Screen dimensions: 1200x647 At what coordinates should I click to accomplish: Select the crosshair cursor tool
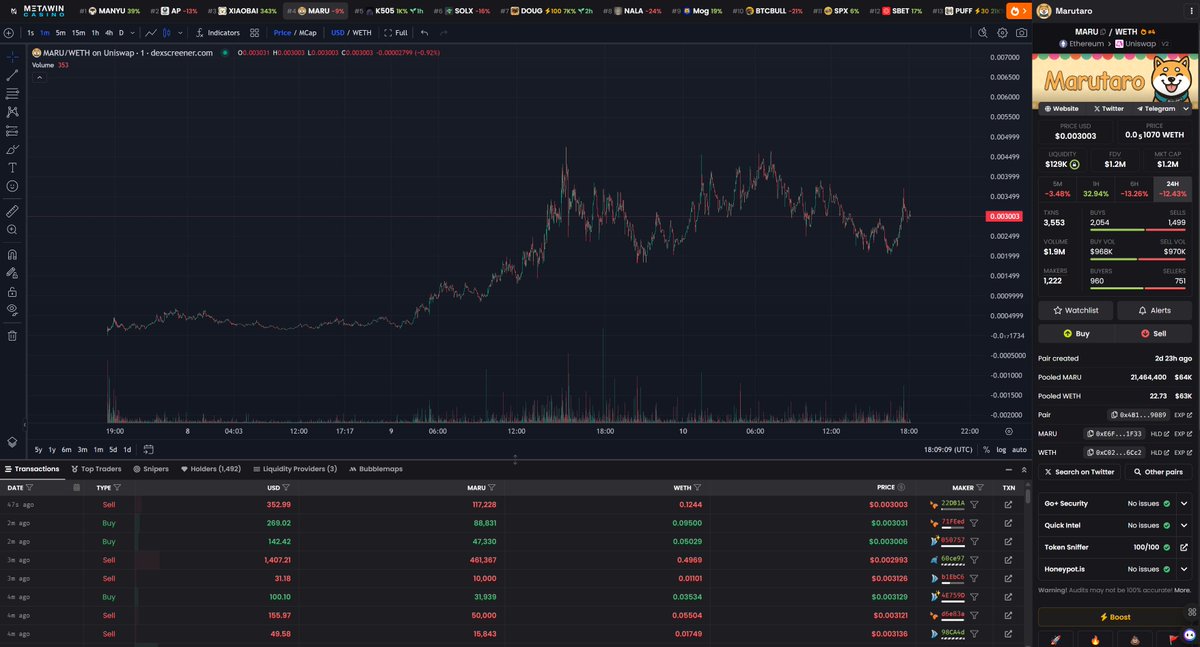[12, 56]
